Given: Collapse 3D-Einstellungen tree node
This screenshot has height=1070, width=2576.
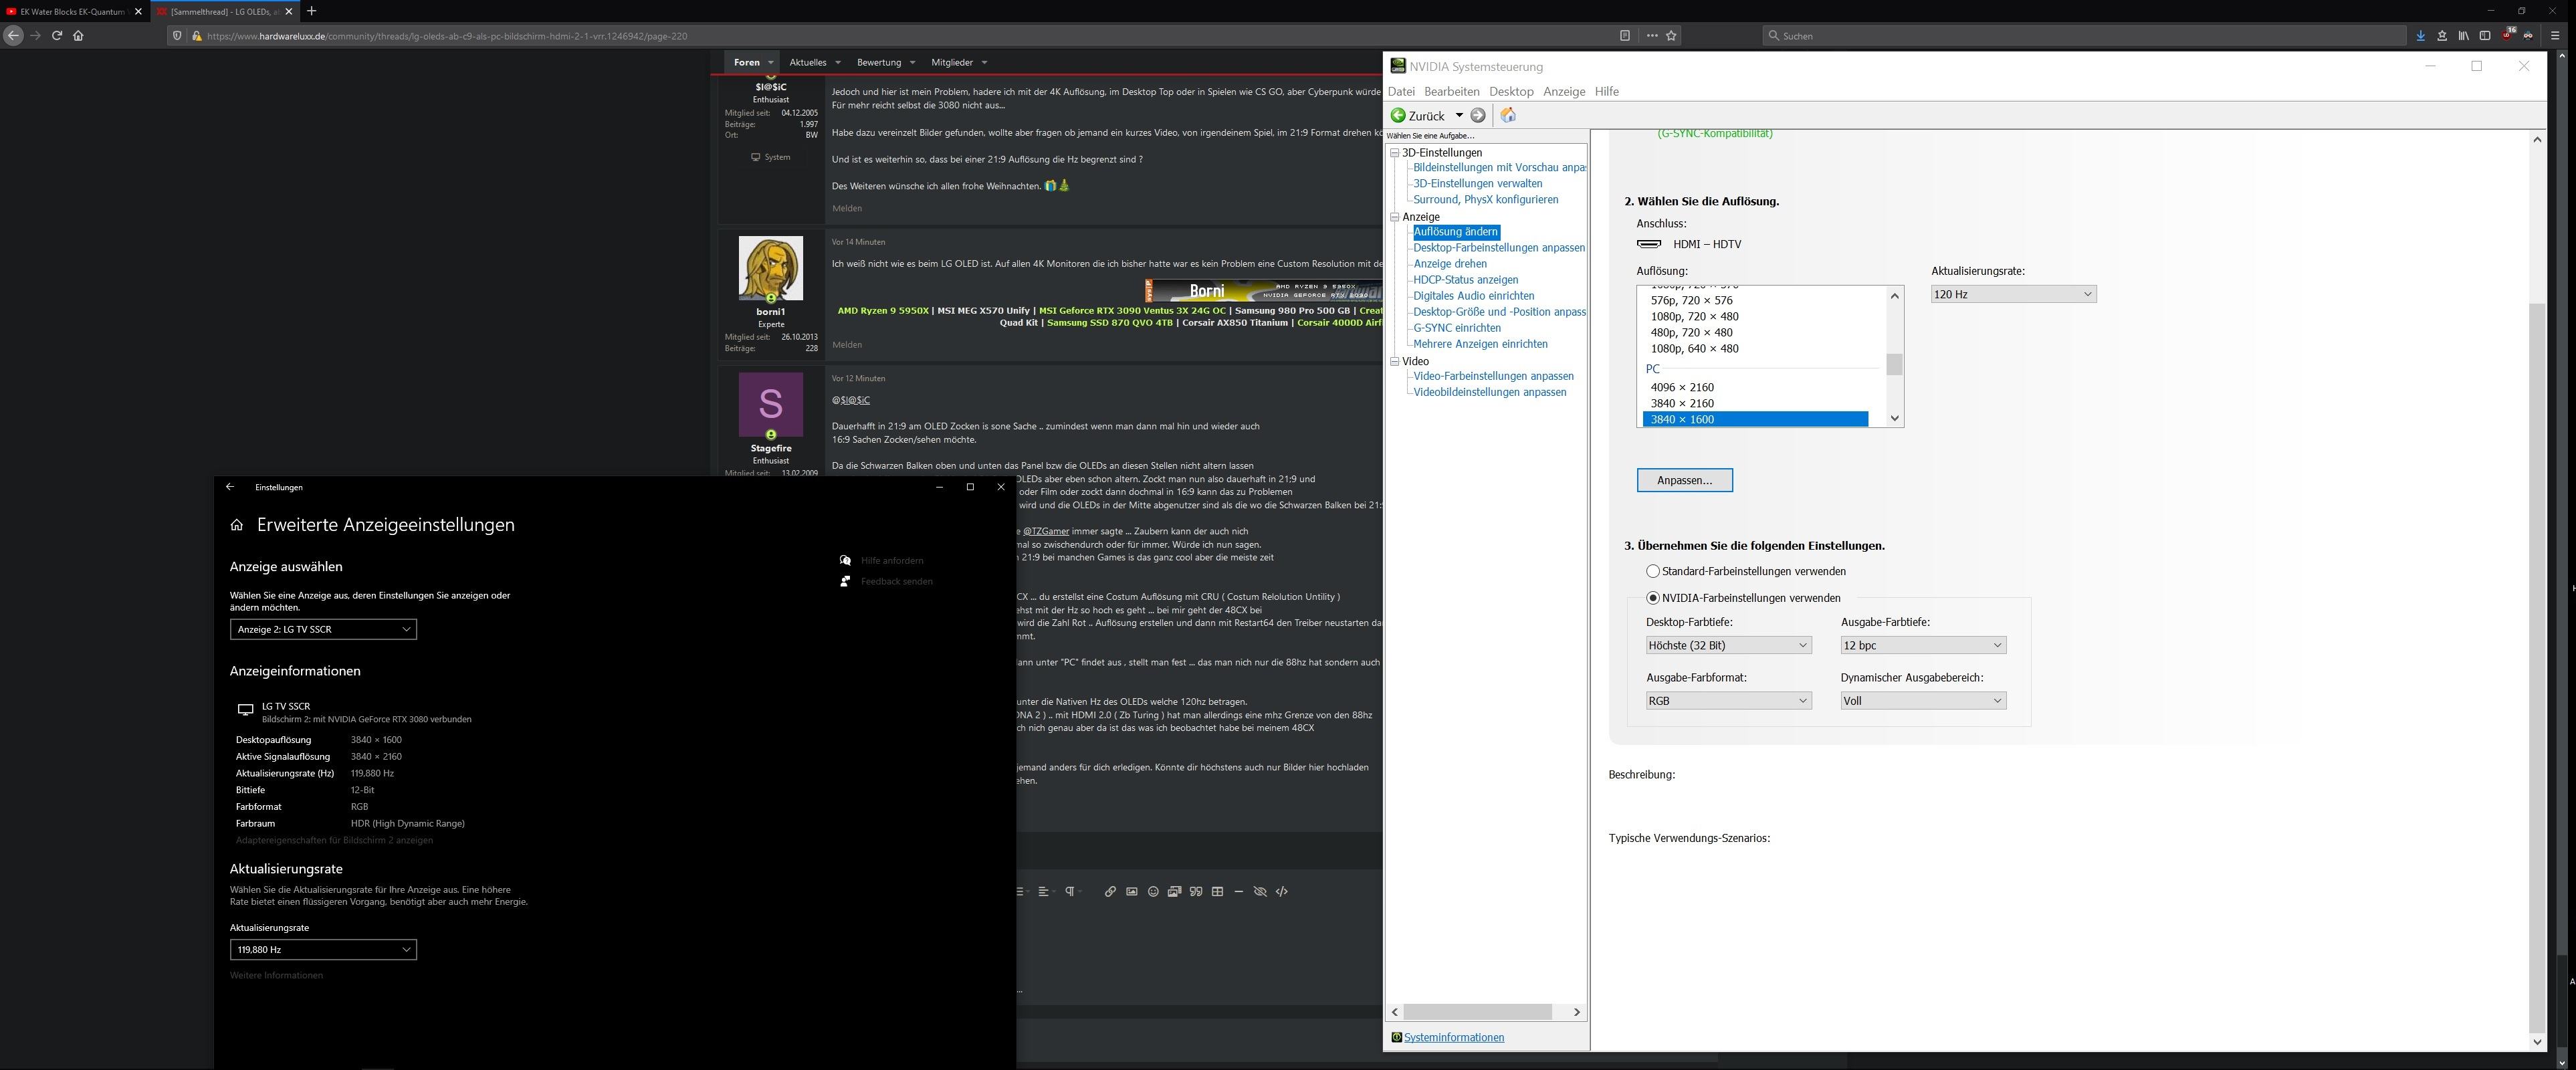Looking at the screenshot, I should tap(1394, 153).
